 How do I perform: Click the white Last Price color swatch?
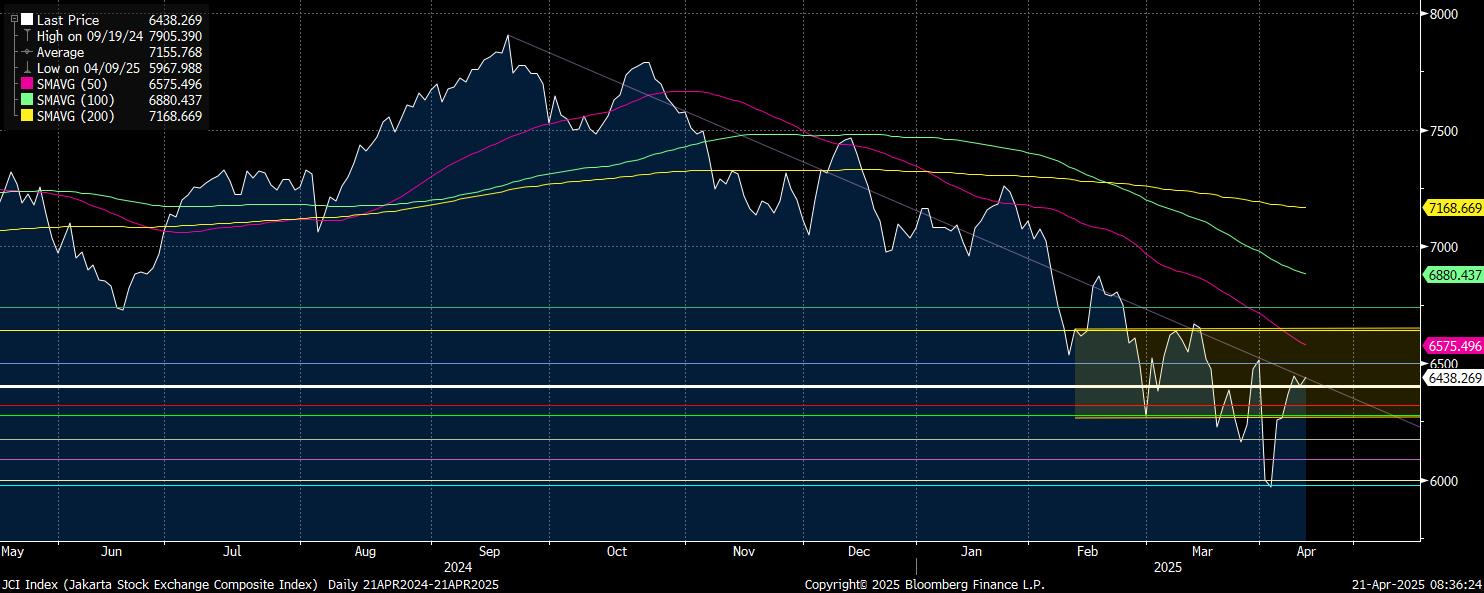[x=27, y=19]
